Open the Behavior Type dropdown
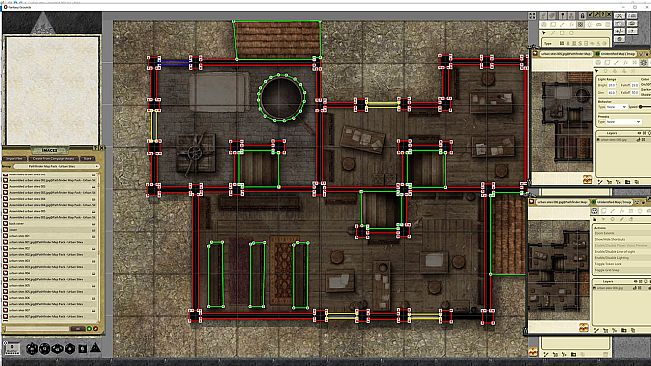Image resolution: width=651 pixels, height=366 pixels. [616, 107]
